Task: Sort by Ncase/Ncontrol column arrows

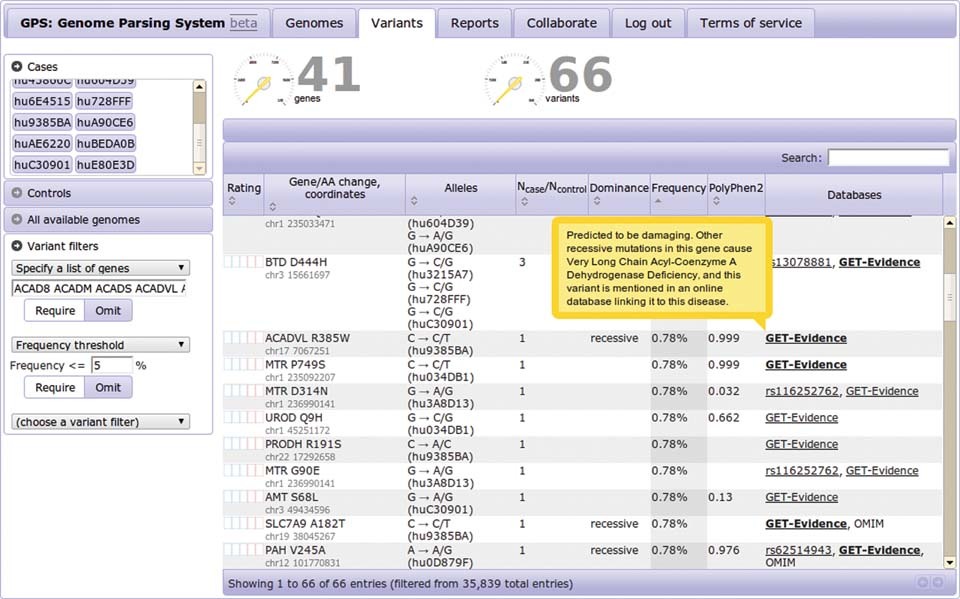Action: [x=524, y=202]
